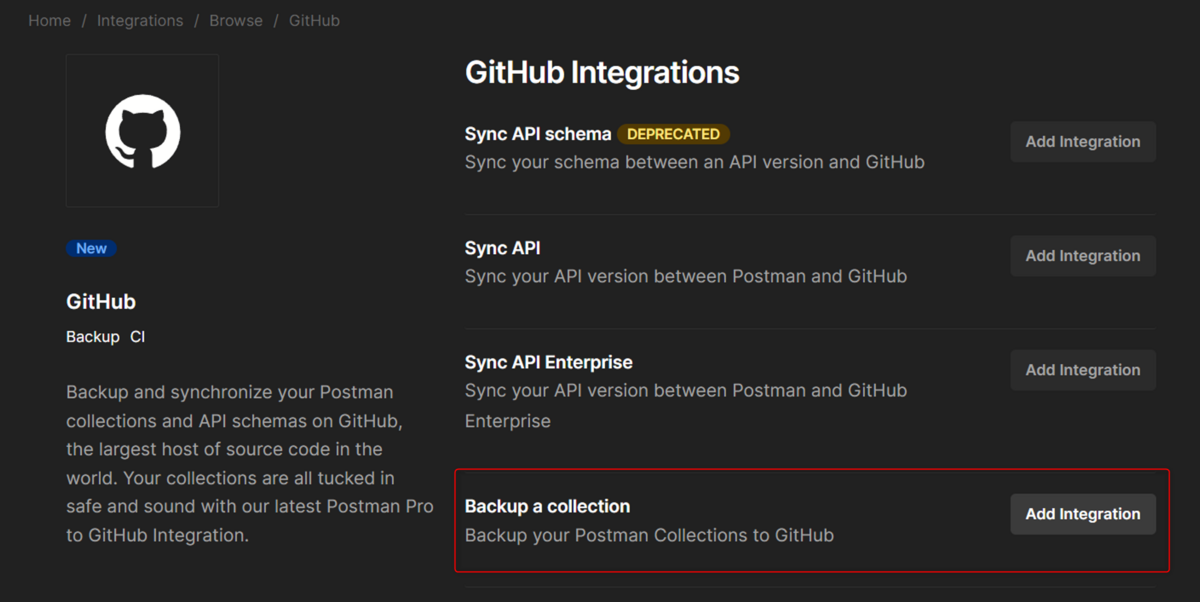Click the Backup a collection title

tap(547, 506)
